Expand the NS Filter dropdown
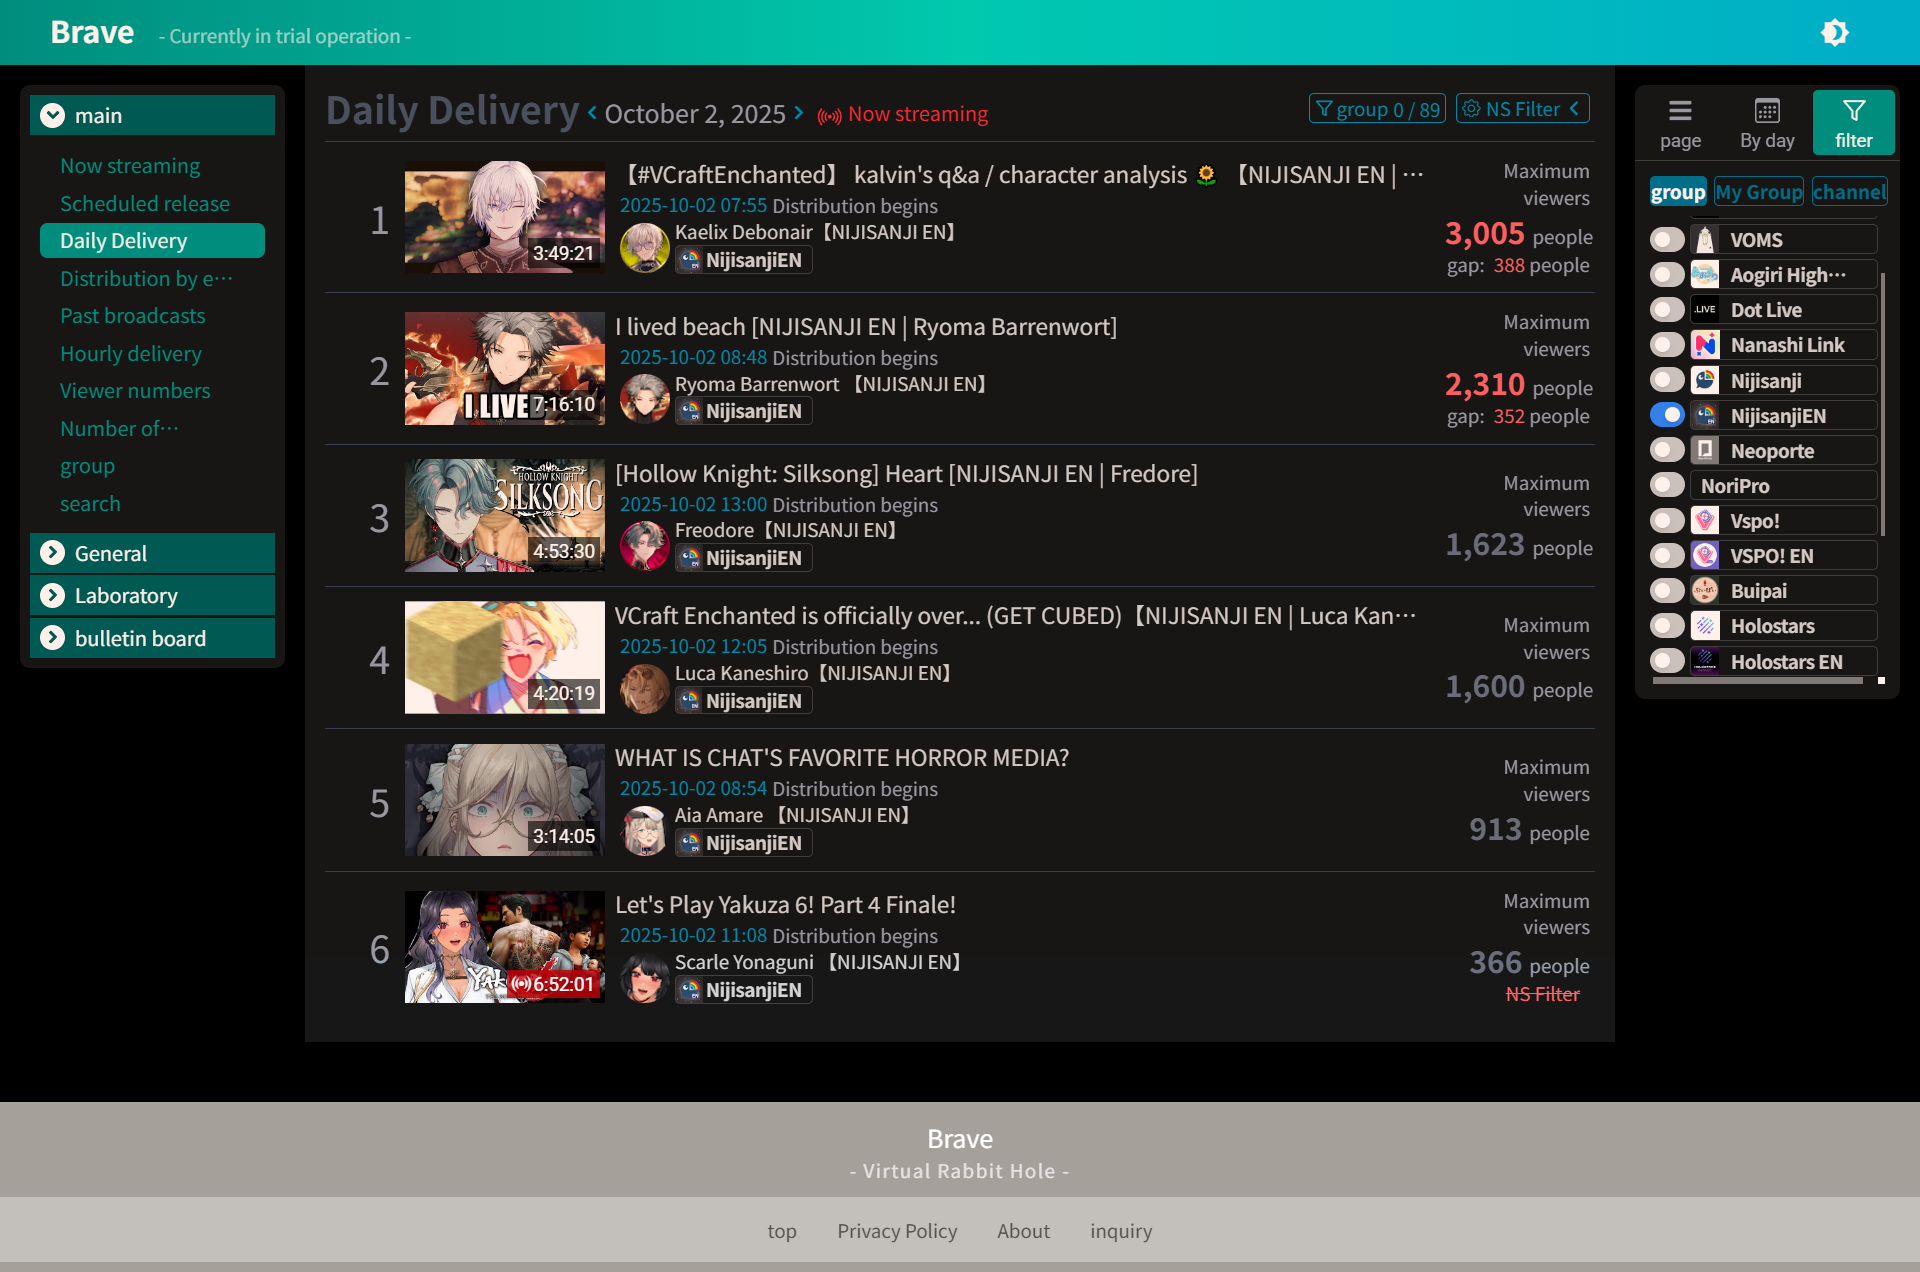This screenshot has height=1272, width=1920. point(1522,108)
